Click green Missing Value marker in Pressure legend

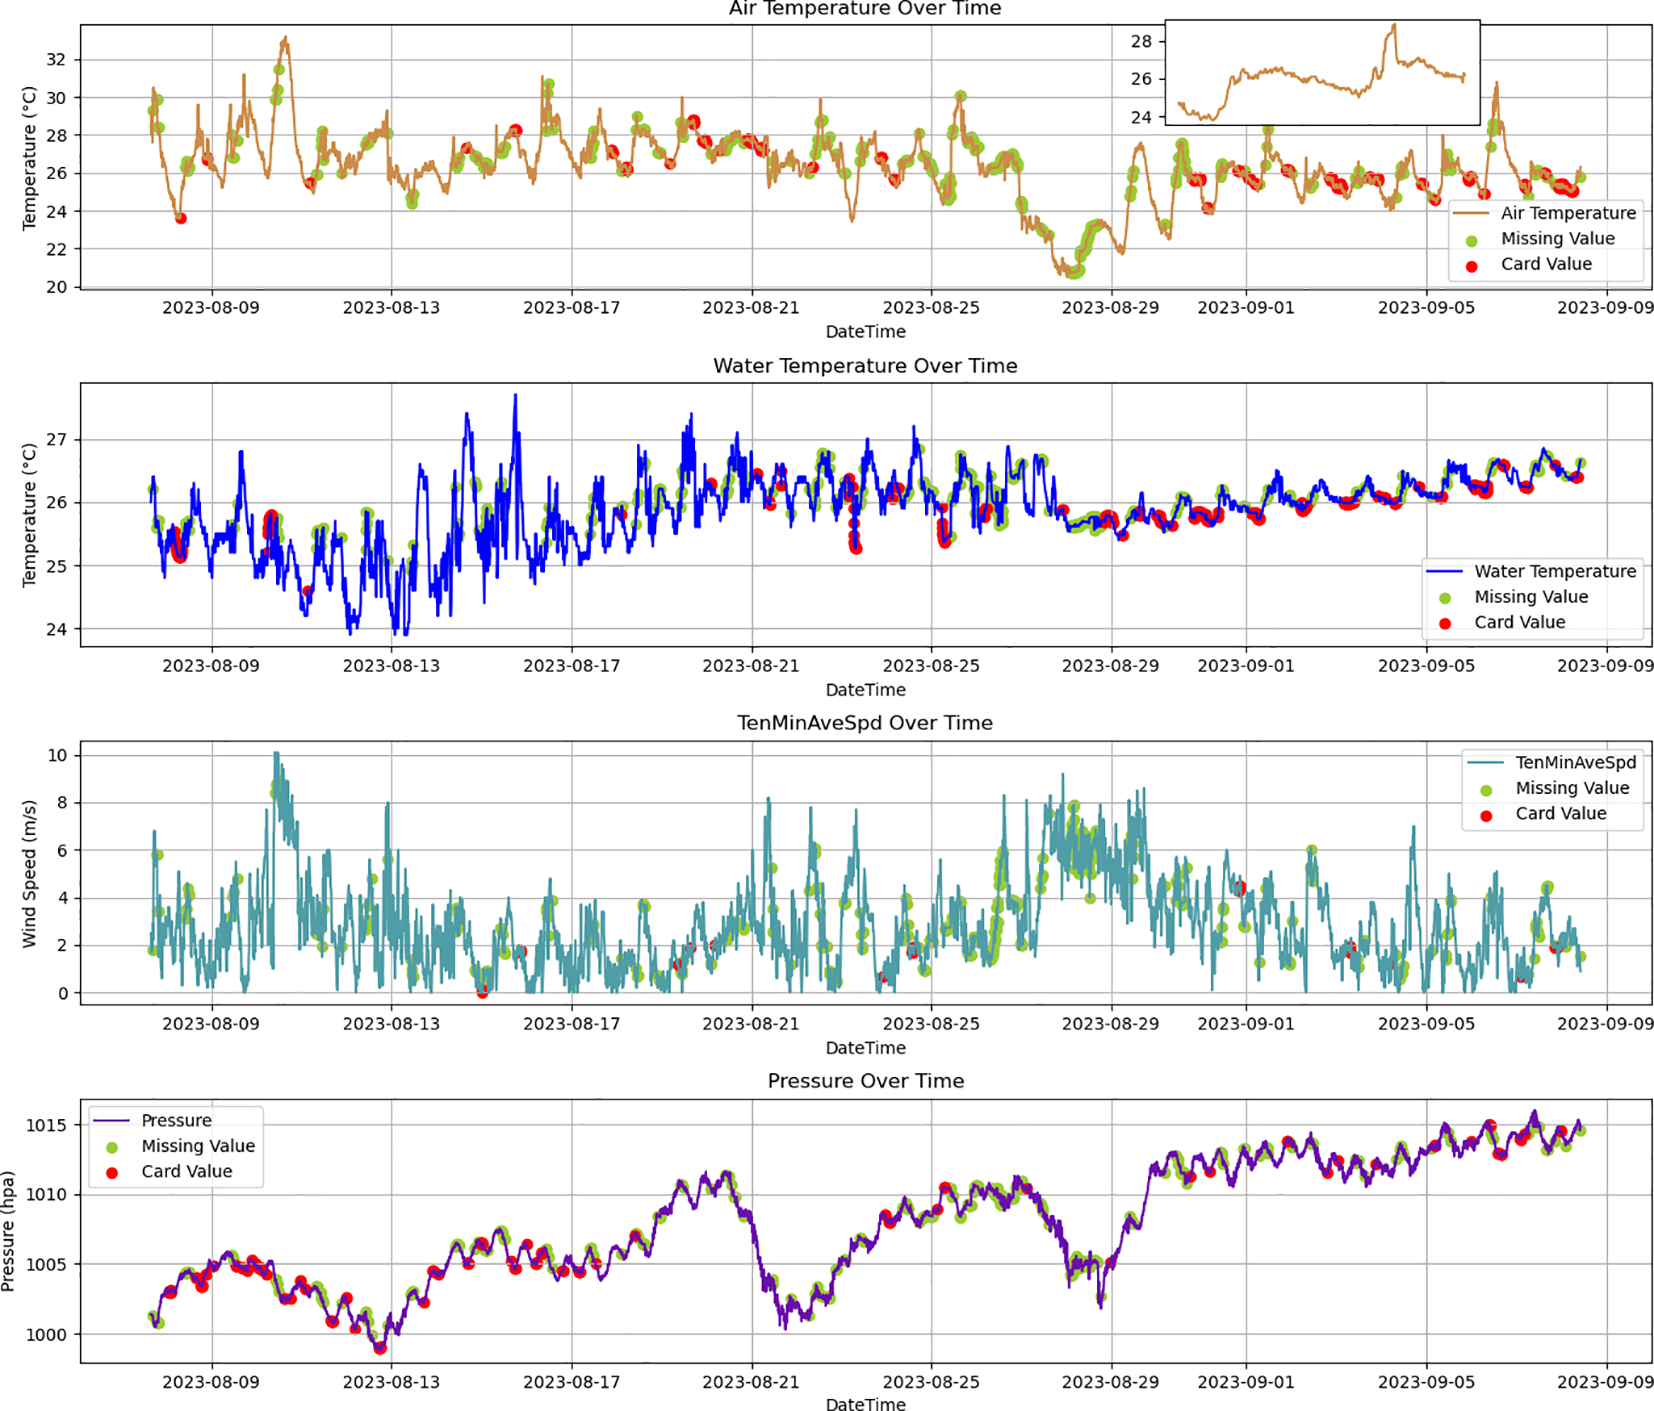[112, 1147]
